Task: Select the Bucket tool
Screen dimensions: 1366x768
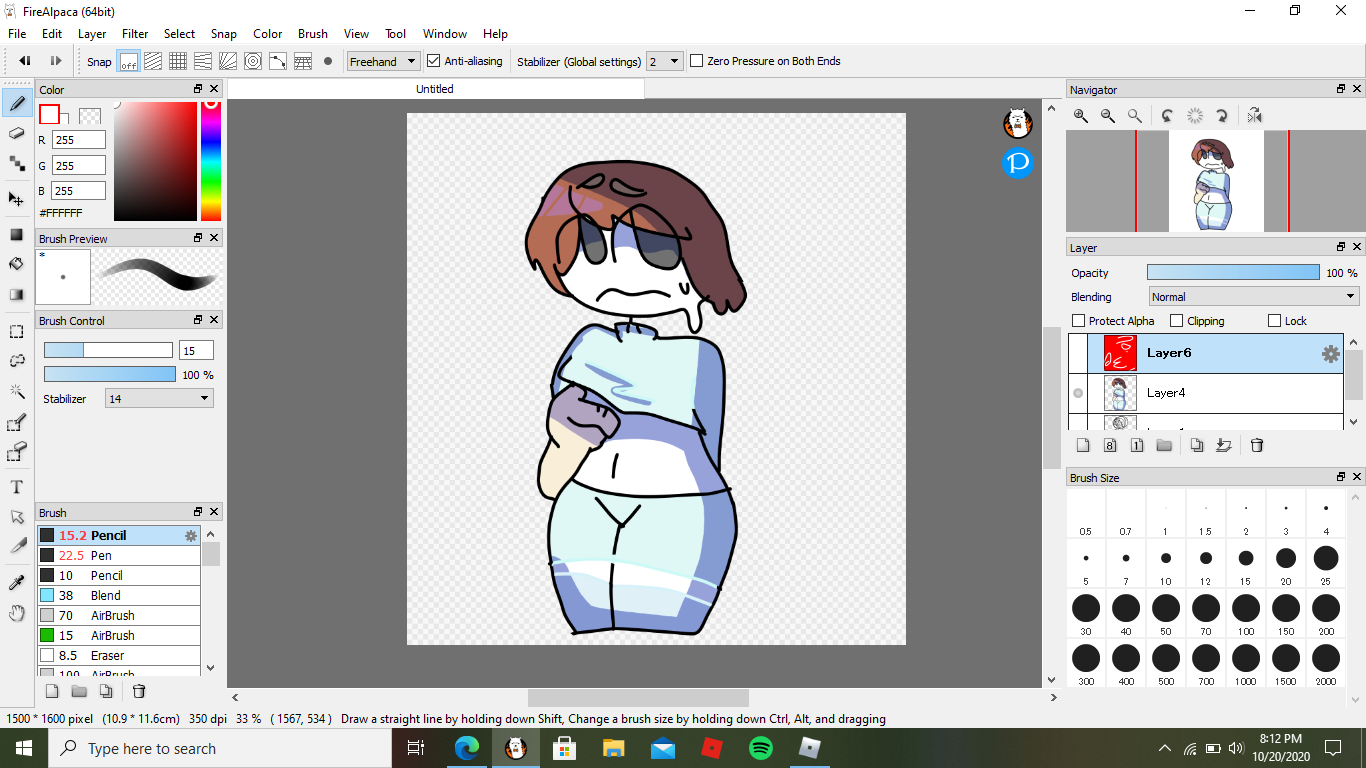Action: 17,264
